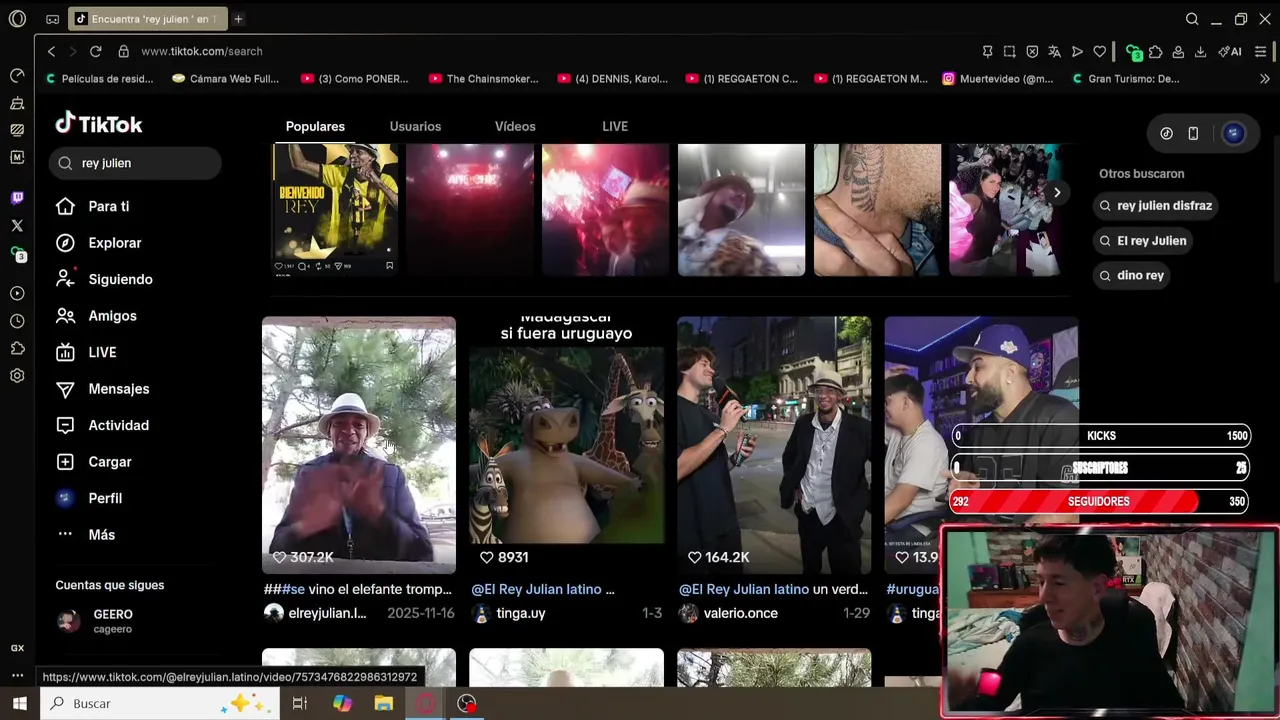Add page to bookmarks with heart icon

point(1100,51)
